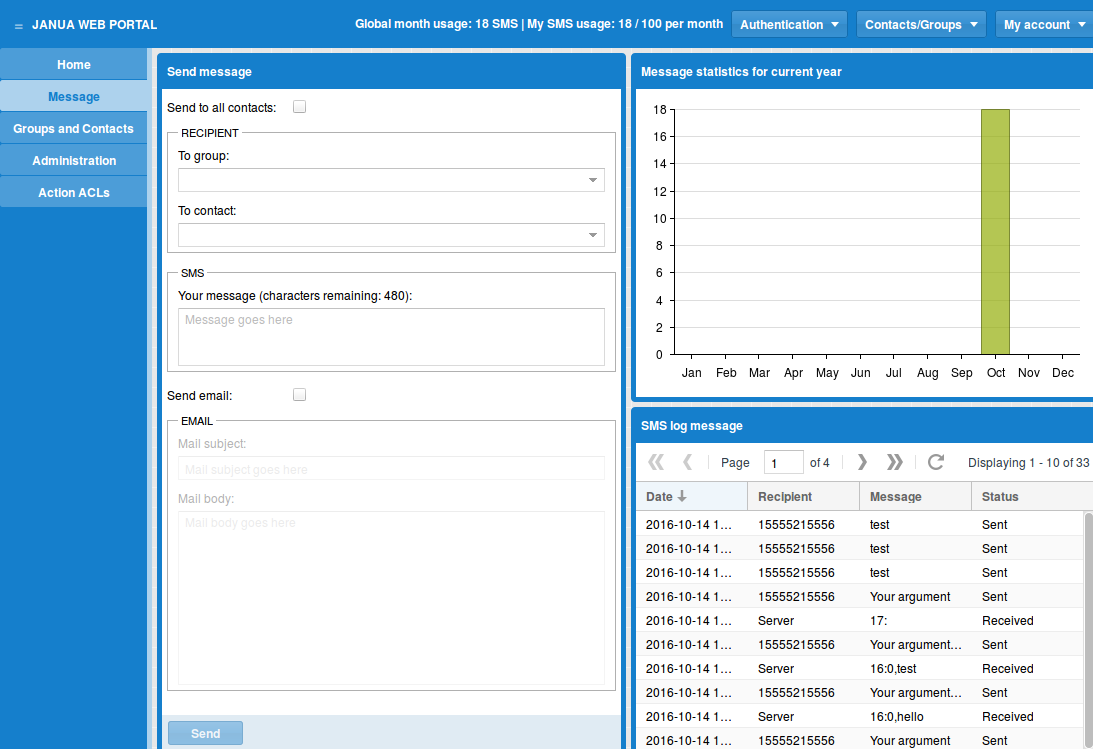The width and height of the screenshot is (1093, 749).
Task: Focus the SMS message text area
Action: 391,337
